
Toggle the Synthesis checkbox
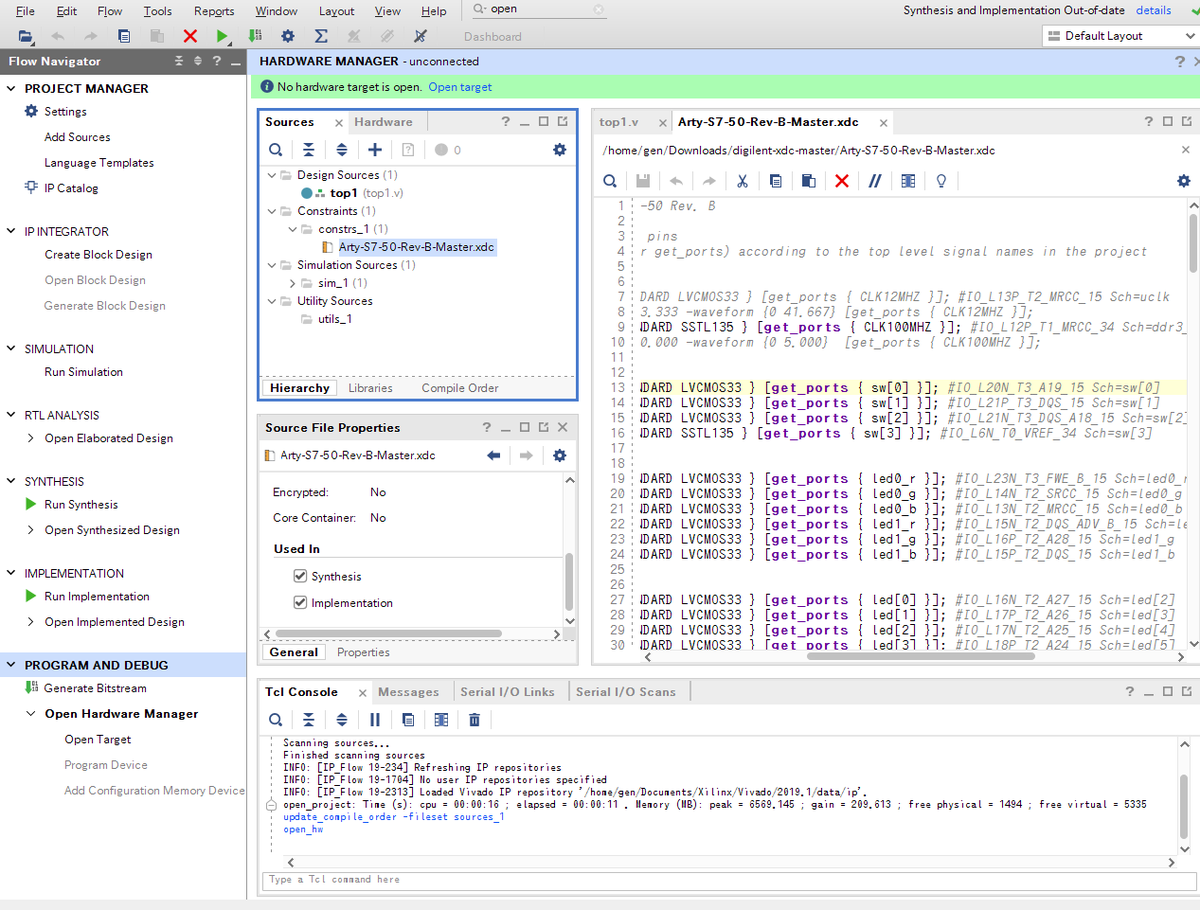pyautogui.click(x=300, y=576)
